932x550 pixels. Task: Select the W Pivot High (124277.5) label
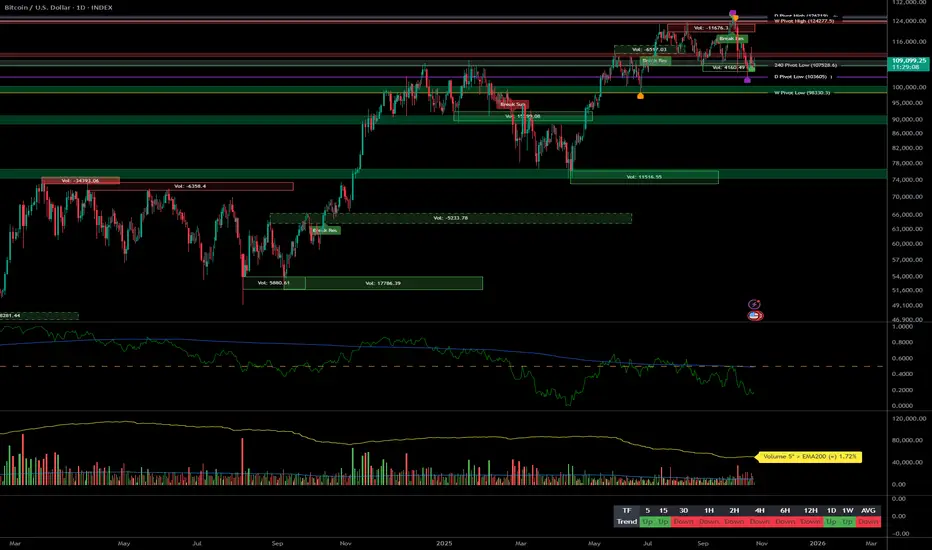(x=804, y=21)
